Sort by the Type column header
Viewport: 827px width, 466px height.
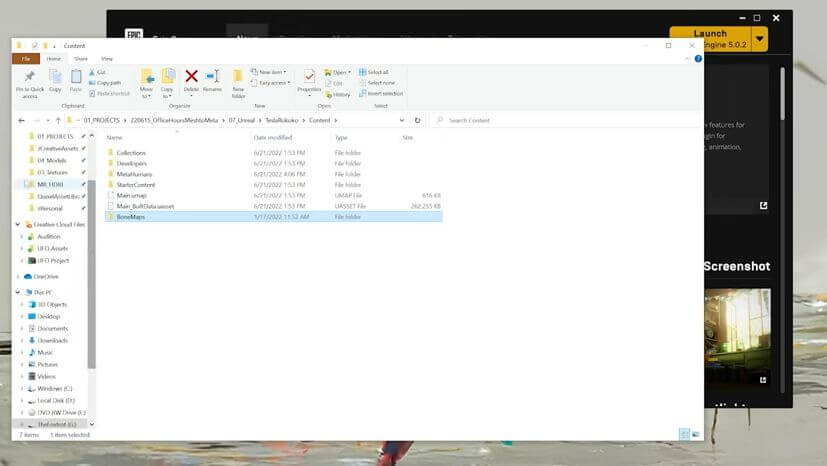(341, 138)
